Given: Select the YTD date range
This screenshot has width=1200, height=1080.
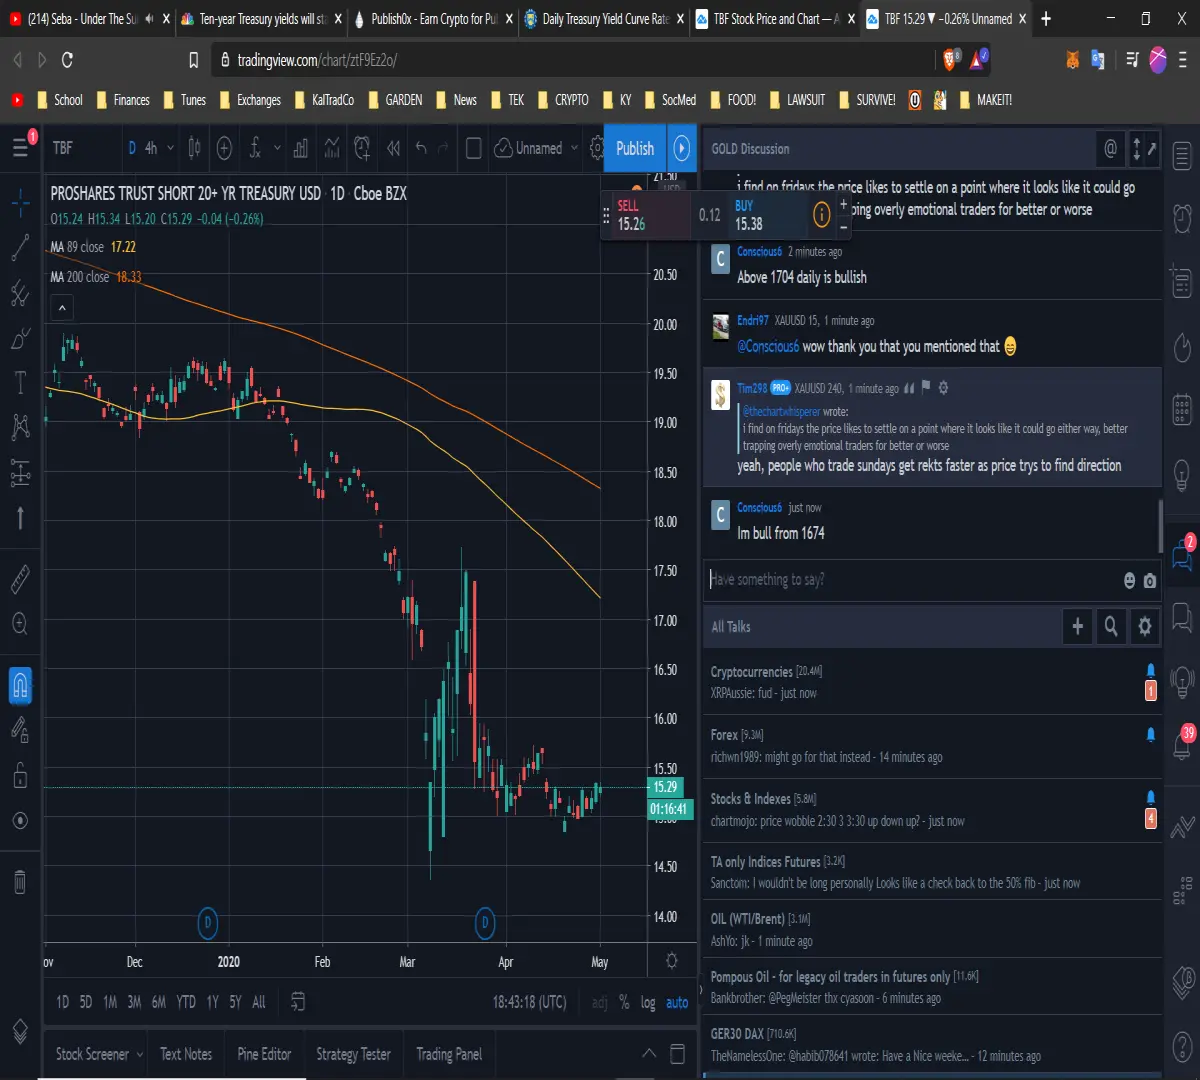Looking at the screenshot, I should pyautogui.click(x=186, y=1001).
